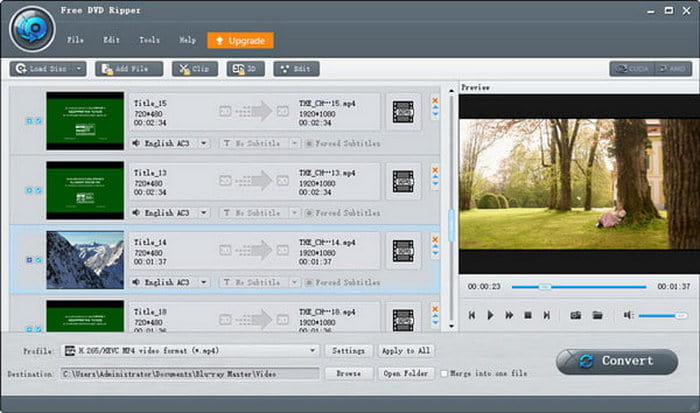The image size is (700, 413).
Task: Click Open Folder button
Action: (x=406, y=373)
